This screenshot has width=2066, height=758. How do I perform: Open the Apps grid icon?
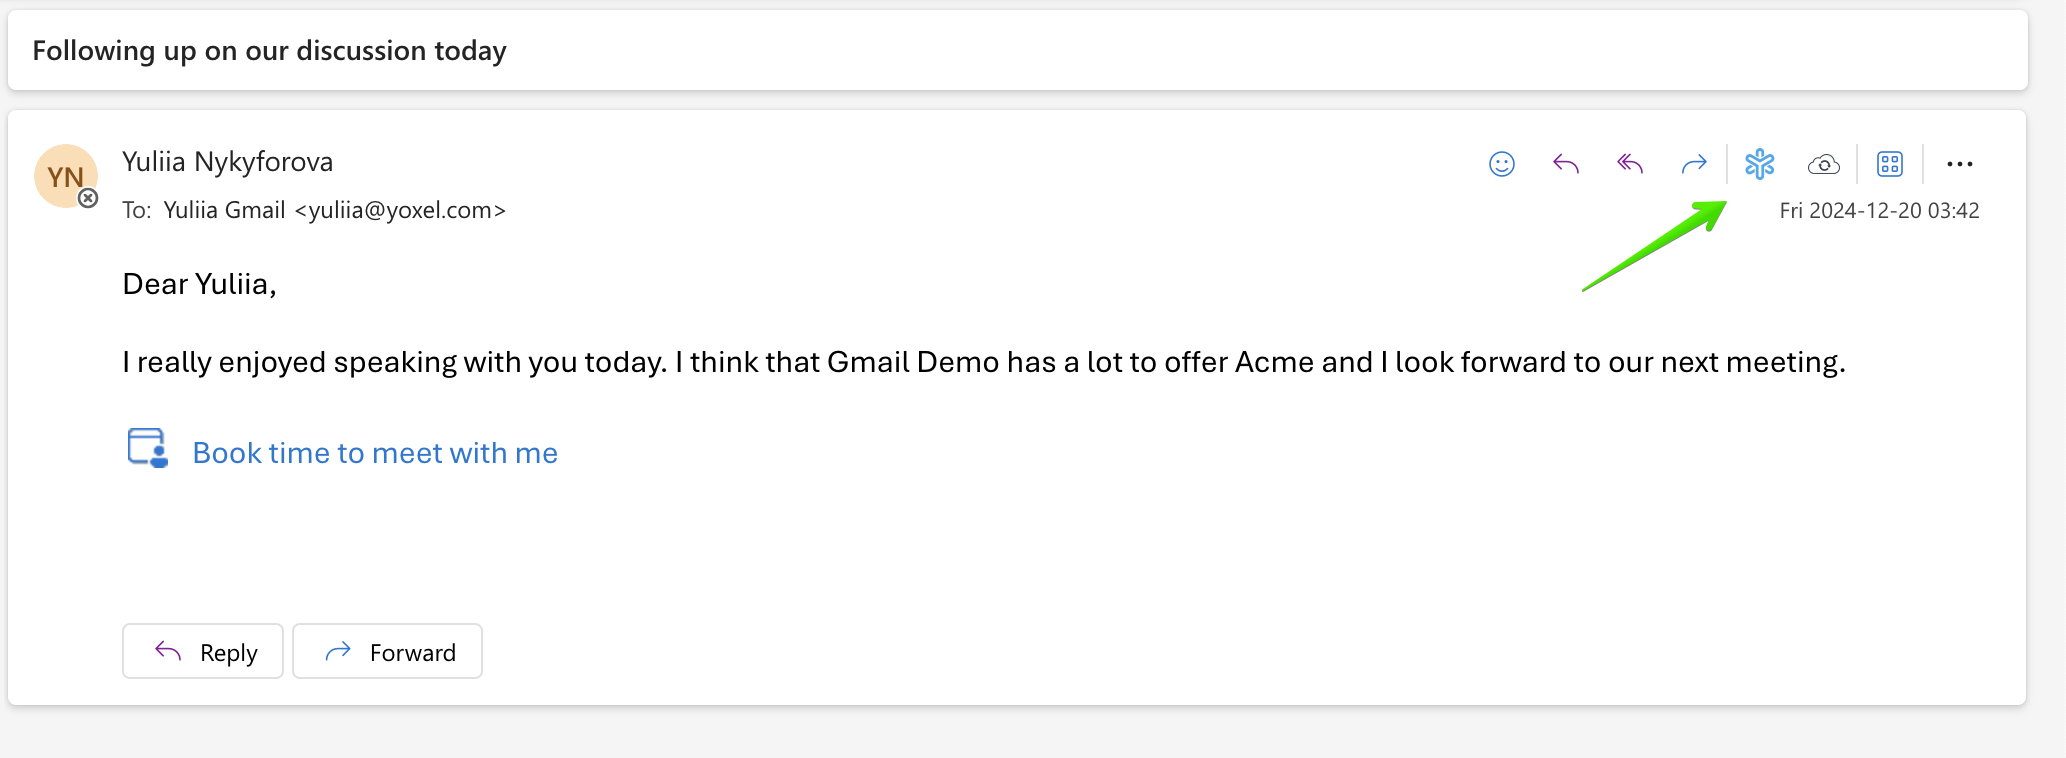click(1889, 164)
